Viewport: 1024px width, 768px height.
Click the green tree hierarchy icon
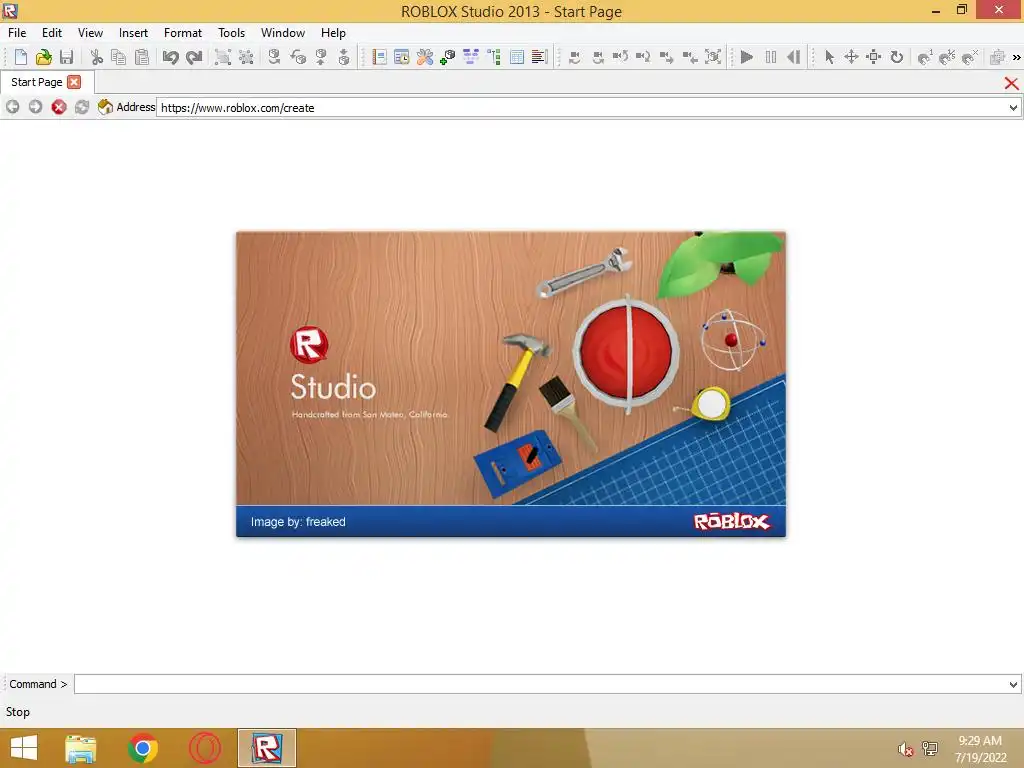point(494,57)
